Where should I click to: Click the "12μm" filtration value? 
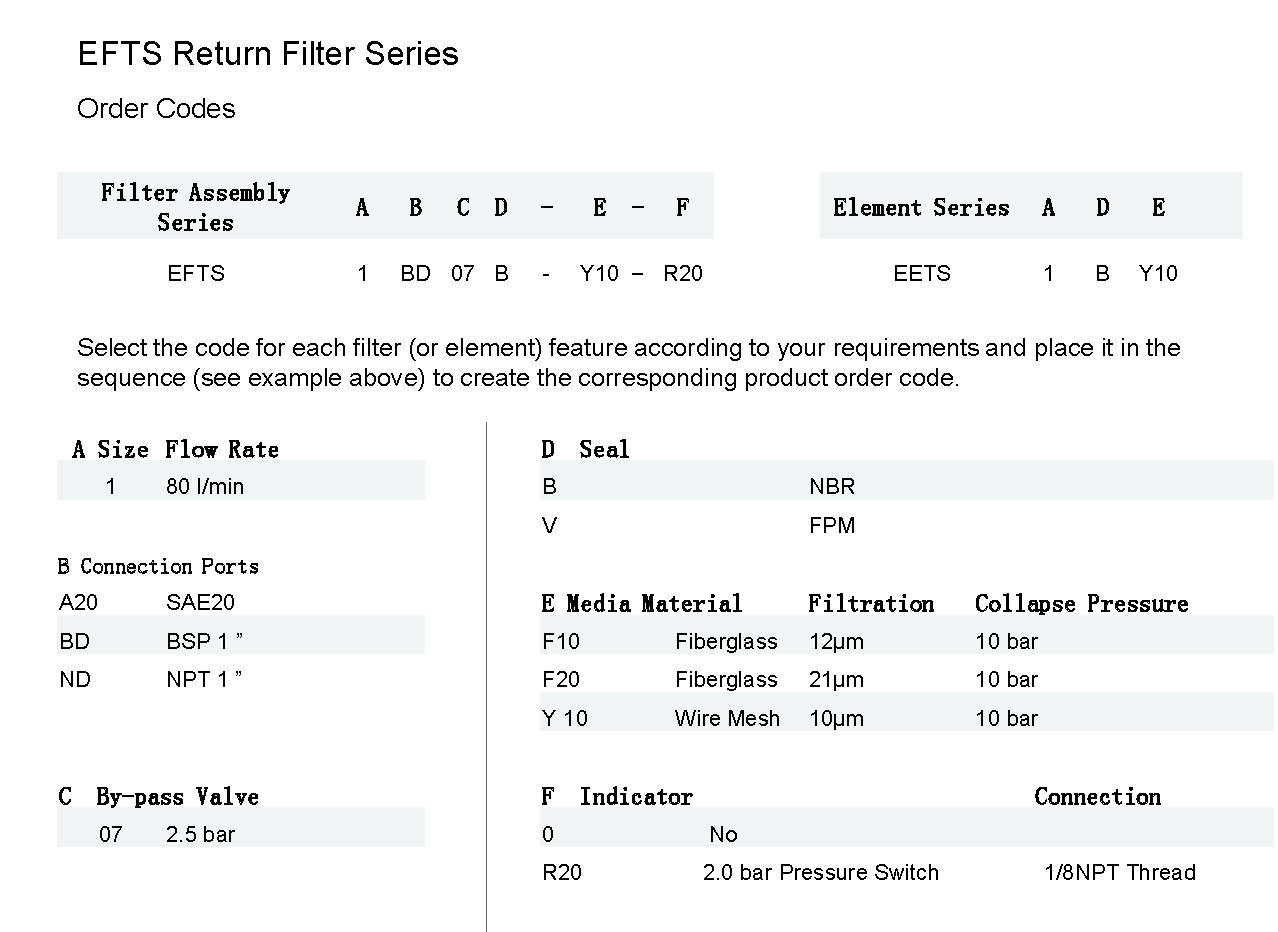(x=836, y=642)
